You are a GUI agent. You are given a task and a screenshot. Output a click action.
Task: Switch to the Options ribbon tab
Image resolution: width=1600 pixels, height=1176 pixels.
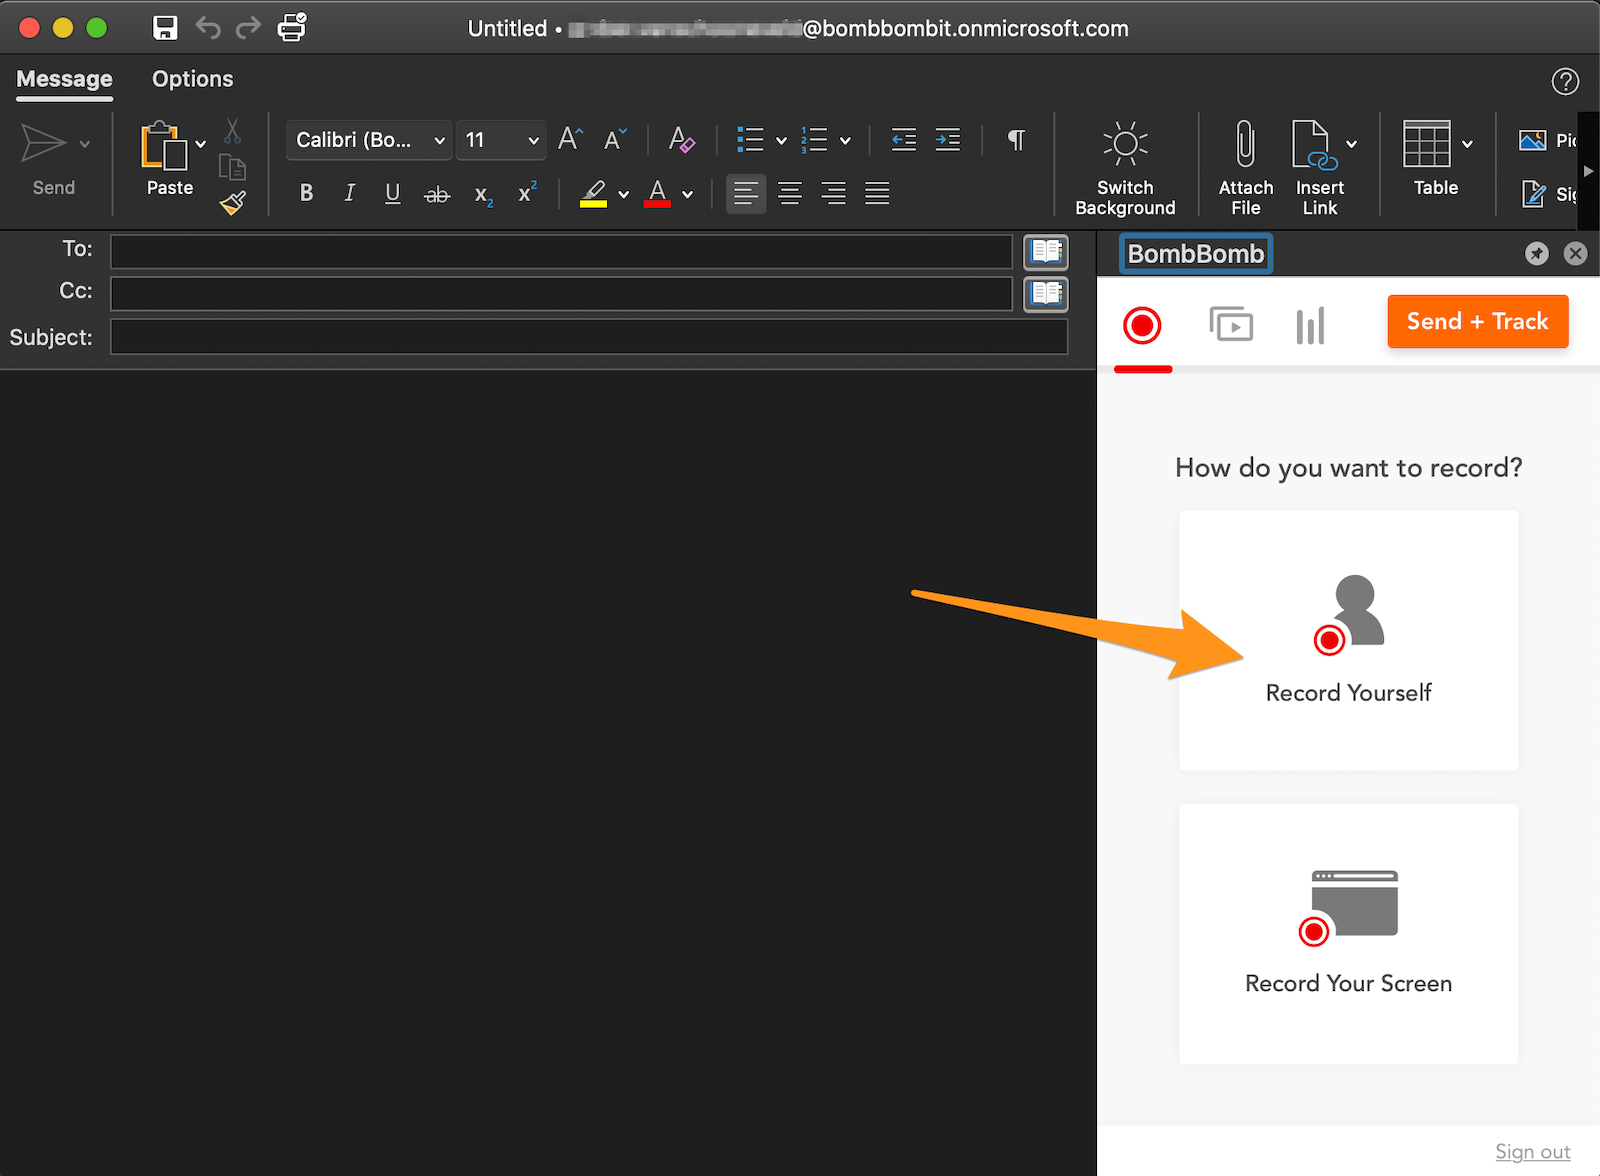coord(192,79)
